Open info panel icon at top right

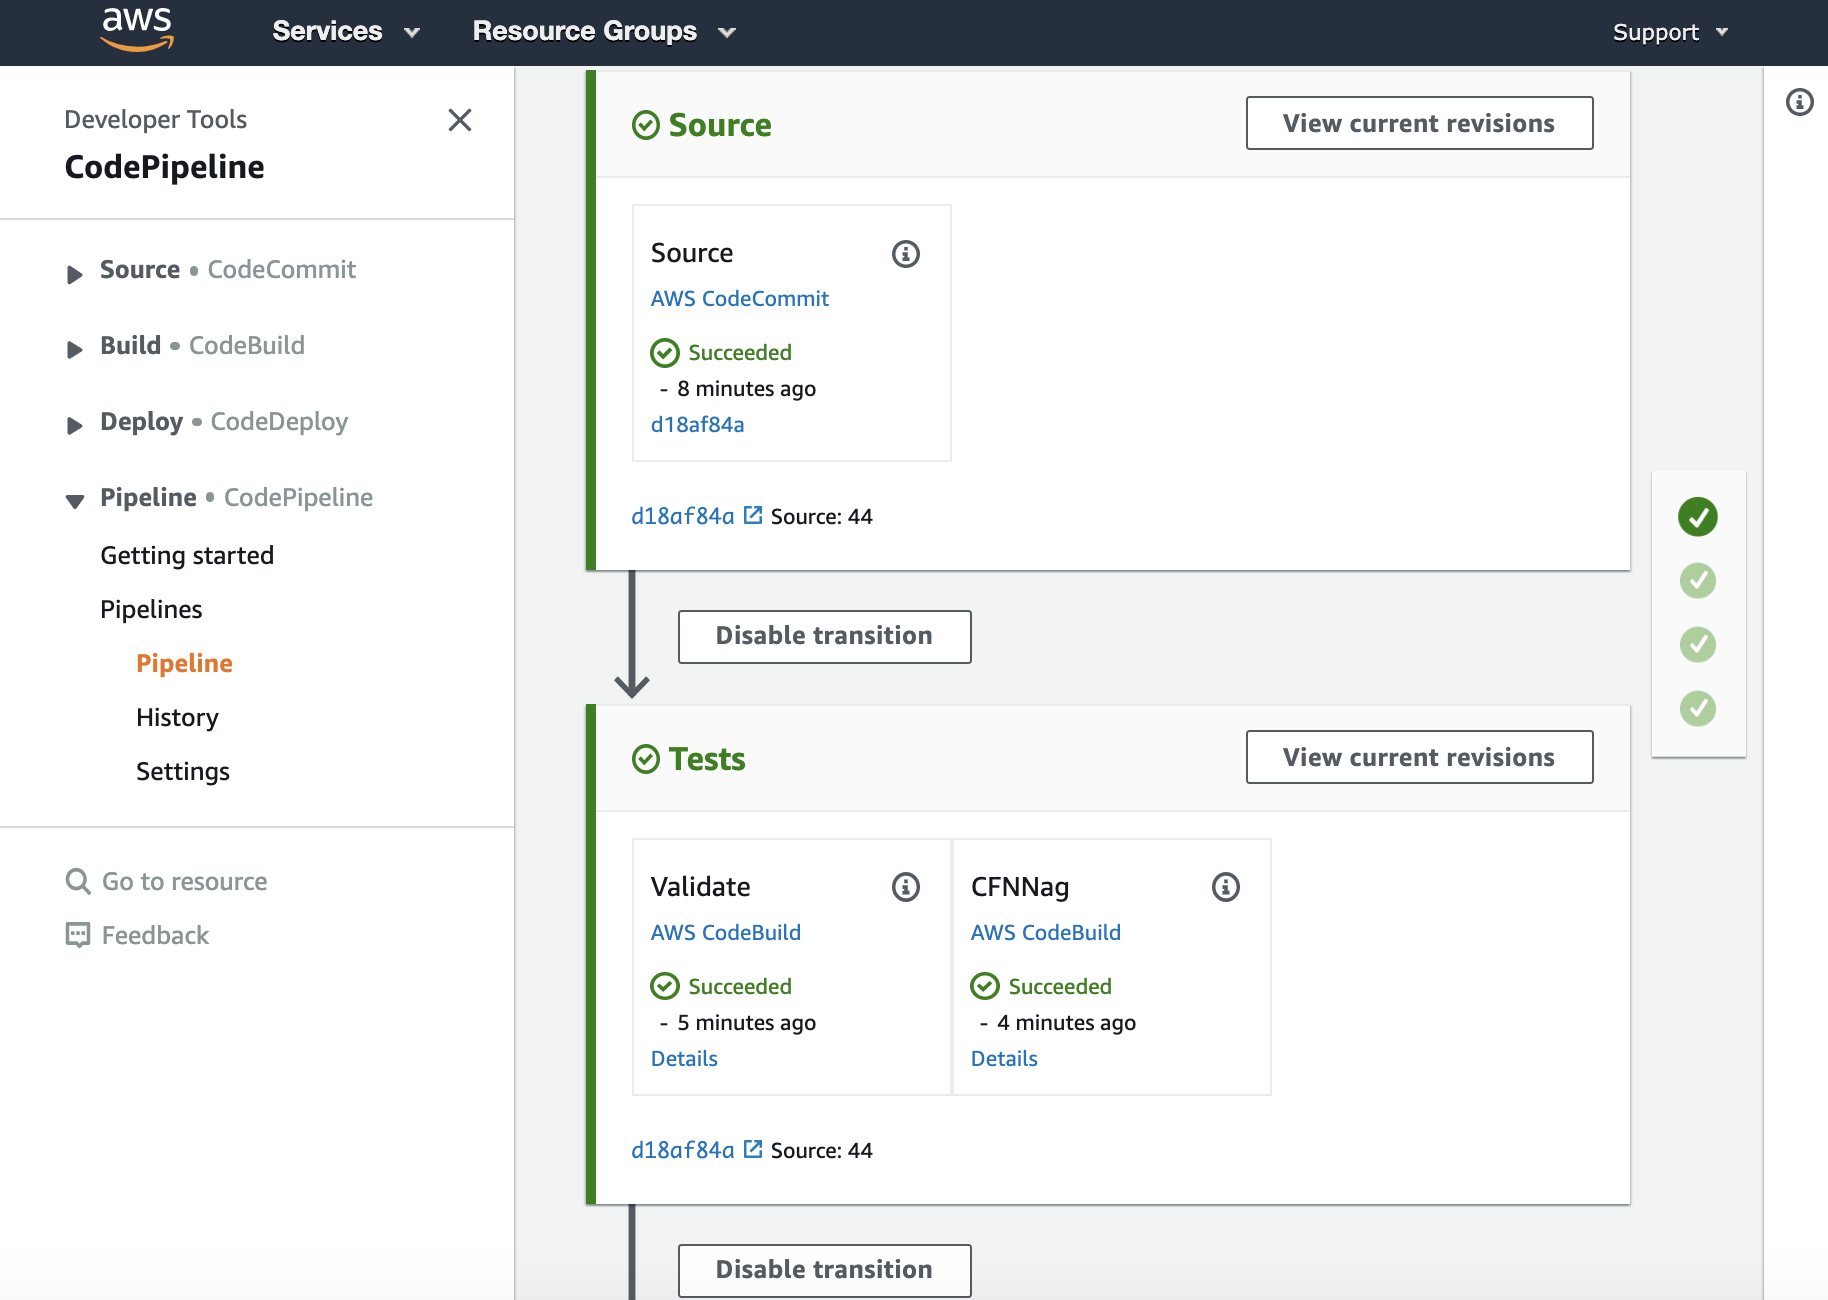(x=1799, y=102)
